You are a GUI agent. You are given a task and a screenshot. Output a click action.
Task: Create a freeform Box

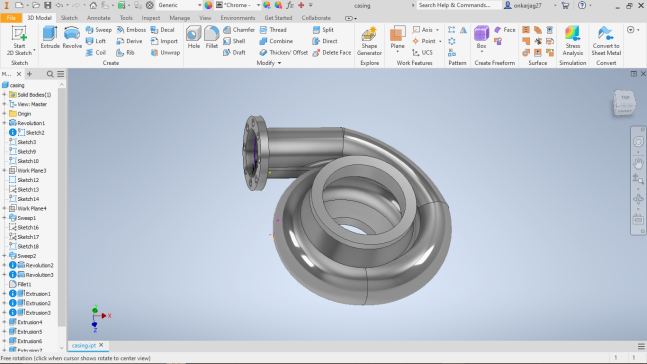pyautogui.click(x=482, y=38)
